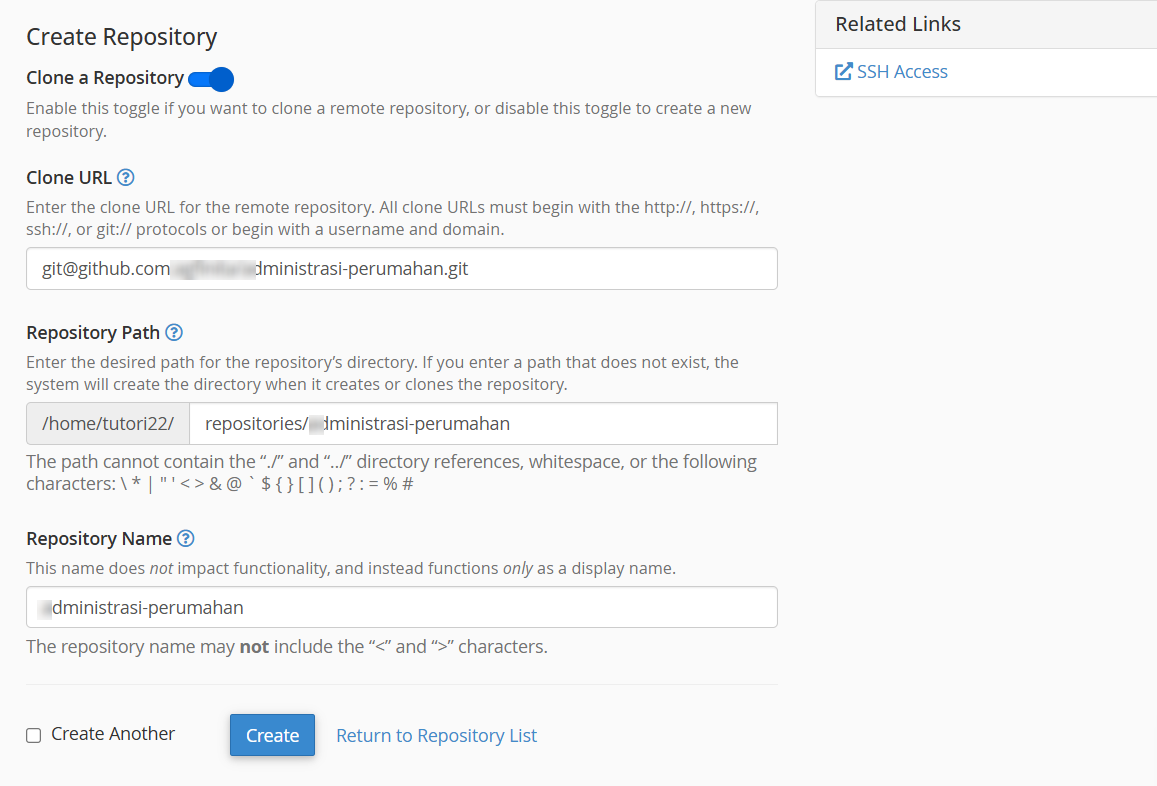Check the Create Another checkbox
Viewport: 1157px width, 786px height.
(x=33, y=734)
